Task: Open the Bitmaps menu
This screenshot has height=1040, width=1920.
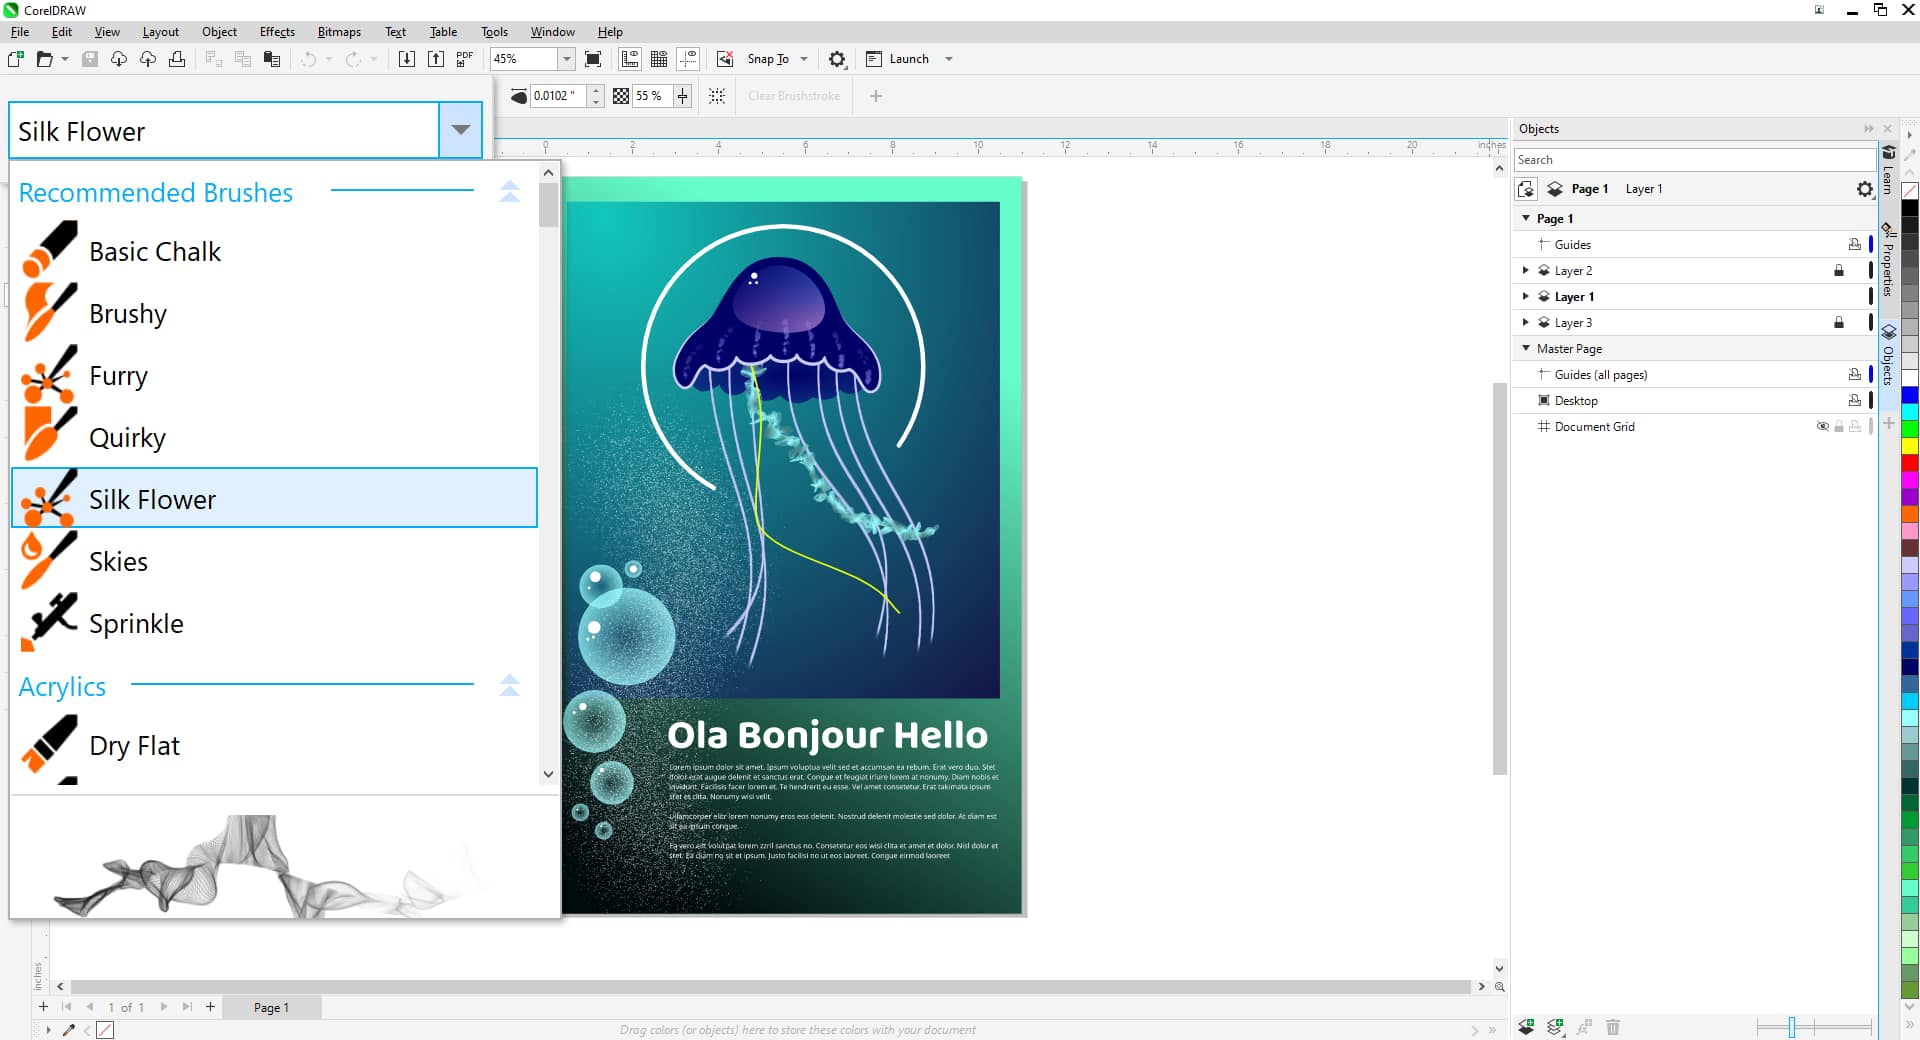Action: pyautogui.click(x=339, y=32)
